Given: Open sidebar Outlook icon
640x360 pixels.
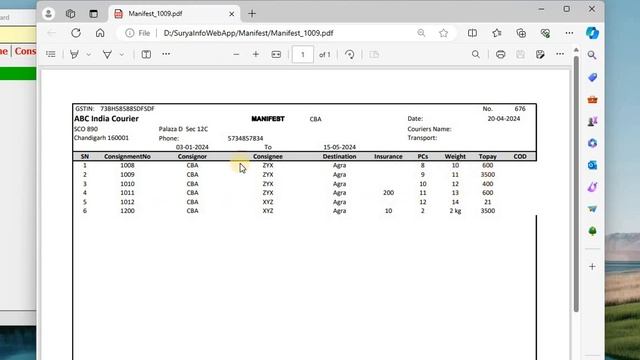Looking at the screenshot, I should pyautogui.click(x=592, y=165).
